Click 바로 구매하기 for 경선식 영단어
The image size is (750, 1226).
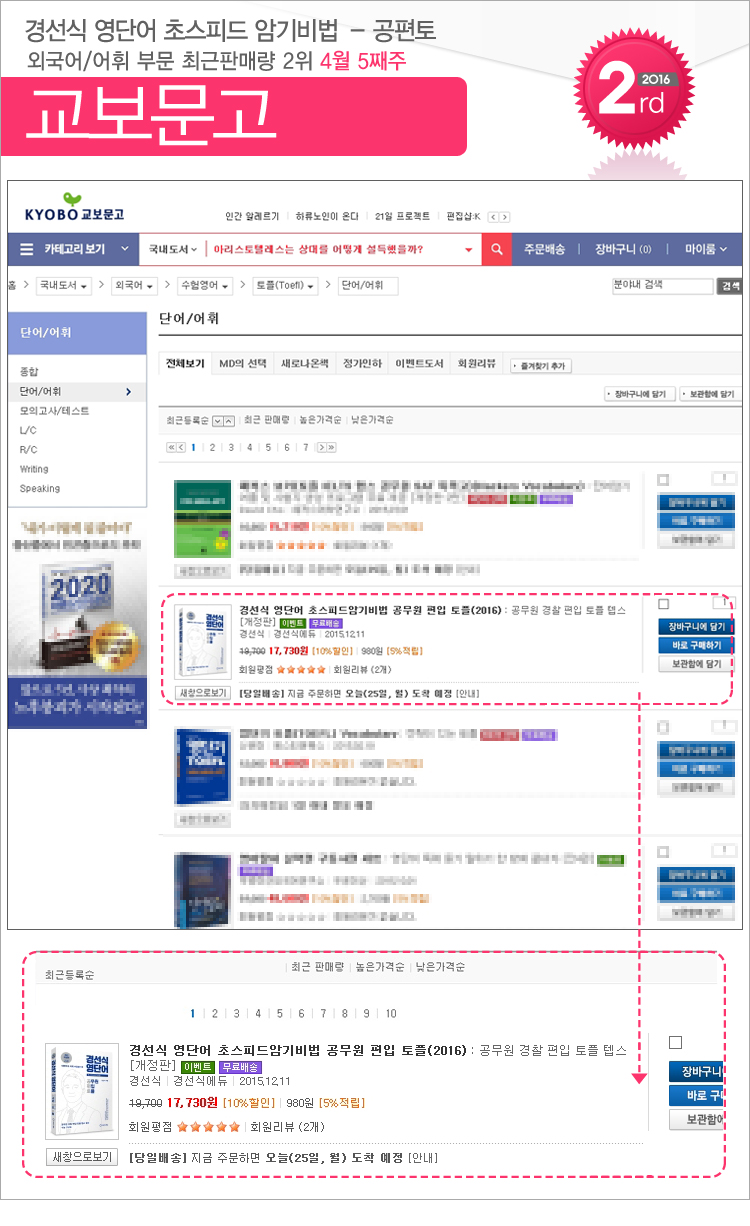696,645
